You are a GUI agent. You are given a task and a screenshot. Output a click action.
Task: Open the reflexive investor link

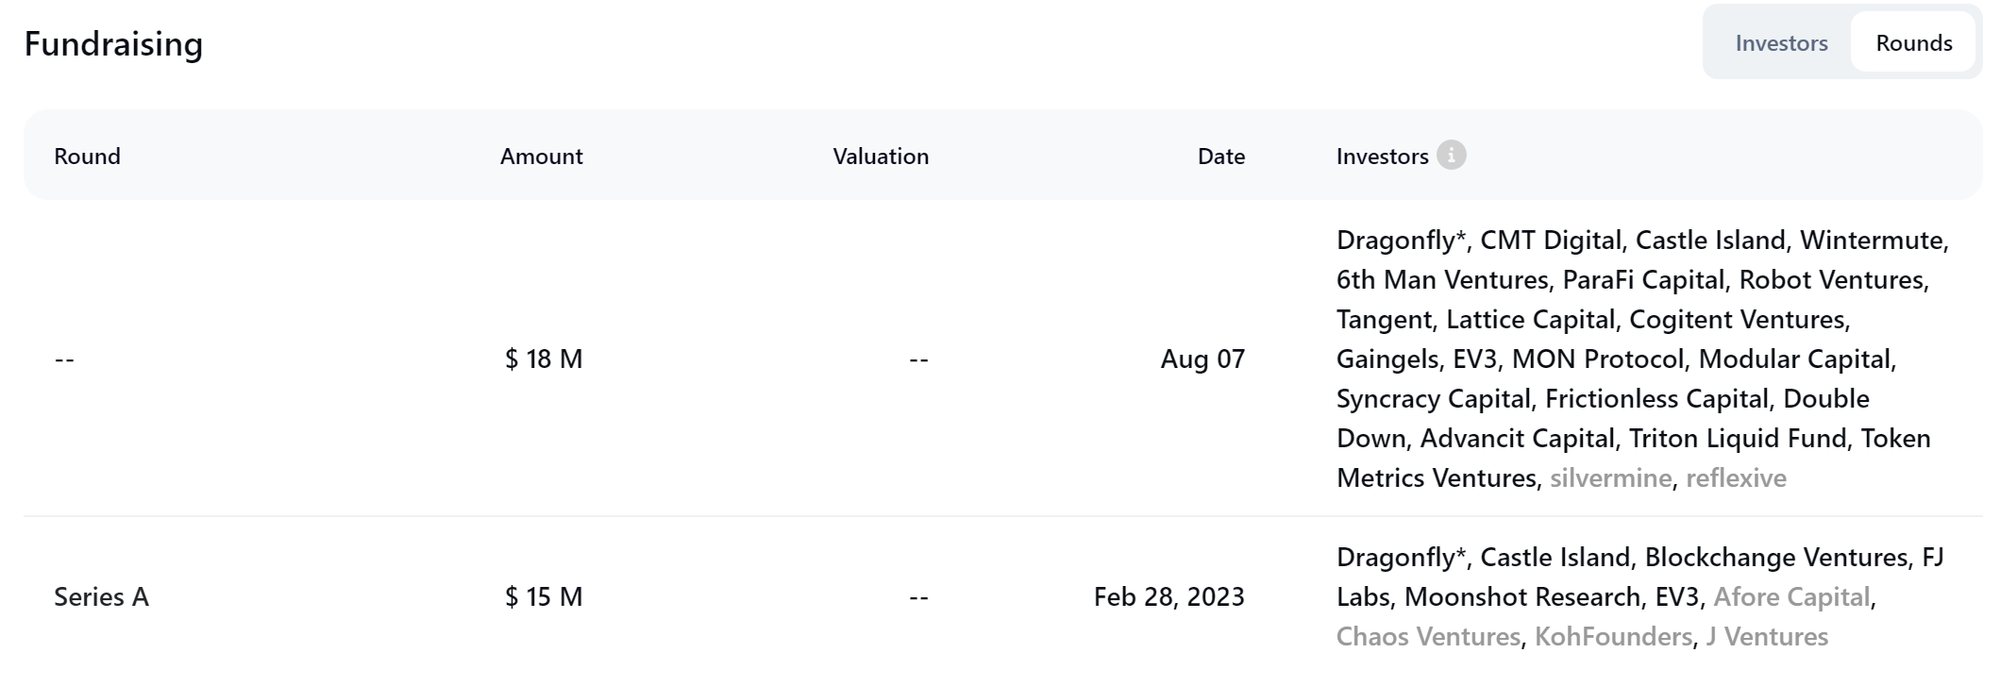(x=1735, y=478)
